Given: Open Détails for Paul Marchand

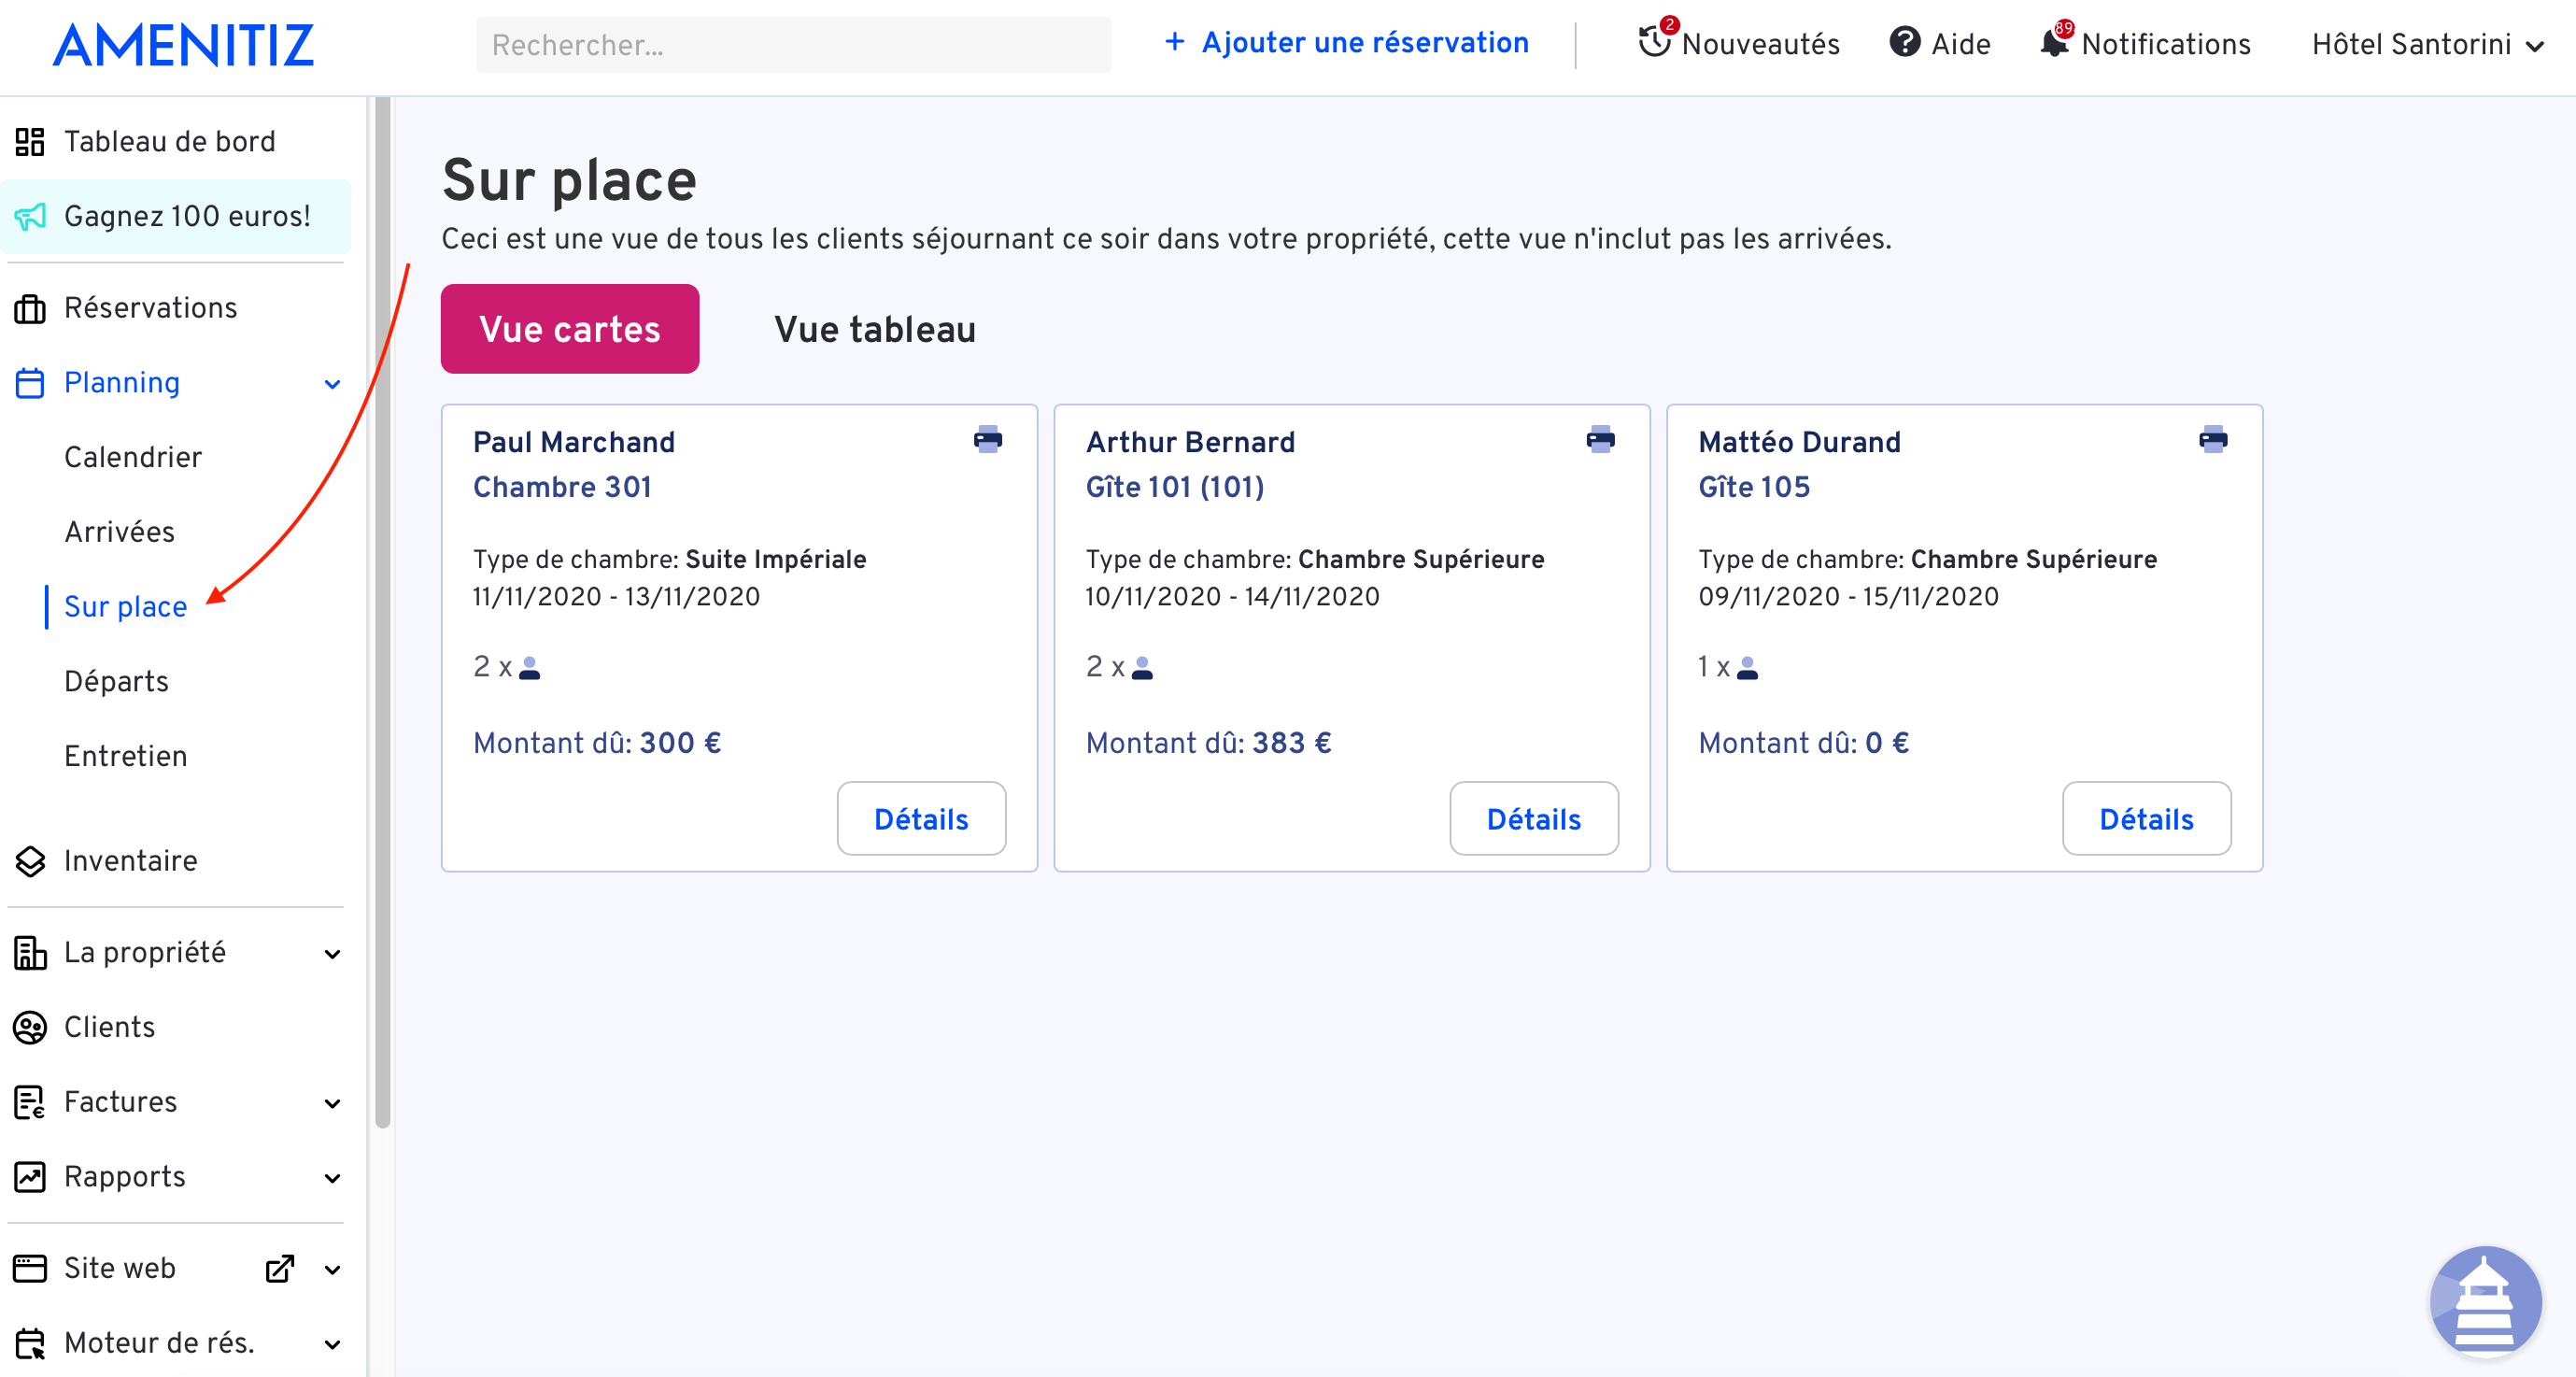Looking at the screenshot, I should click(x=921, y=819).
